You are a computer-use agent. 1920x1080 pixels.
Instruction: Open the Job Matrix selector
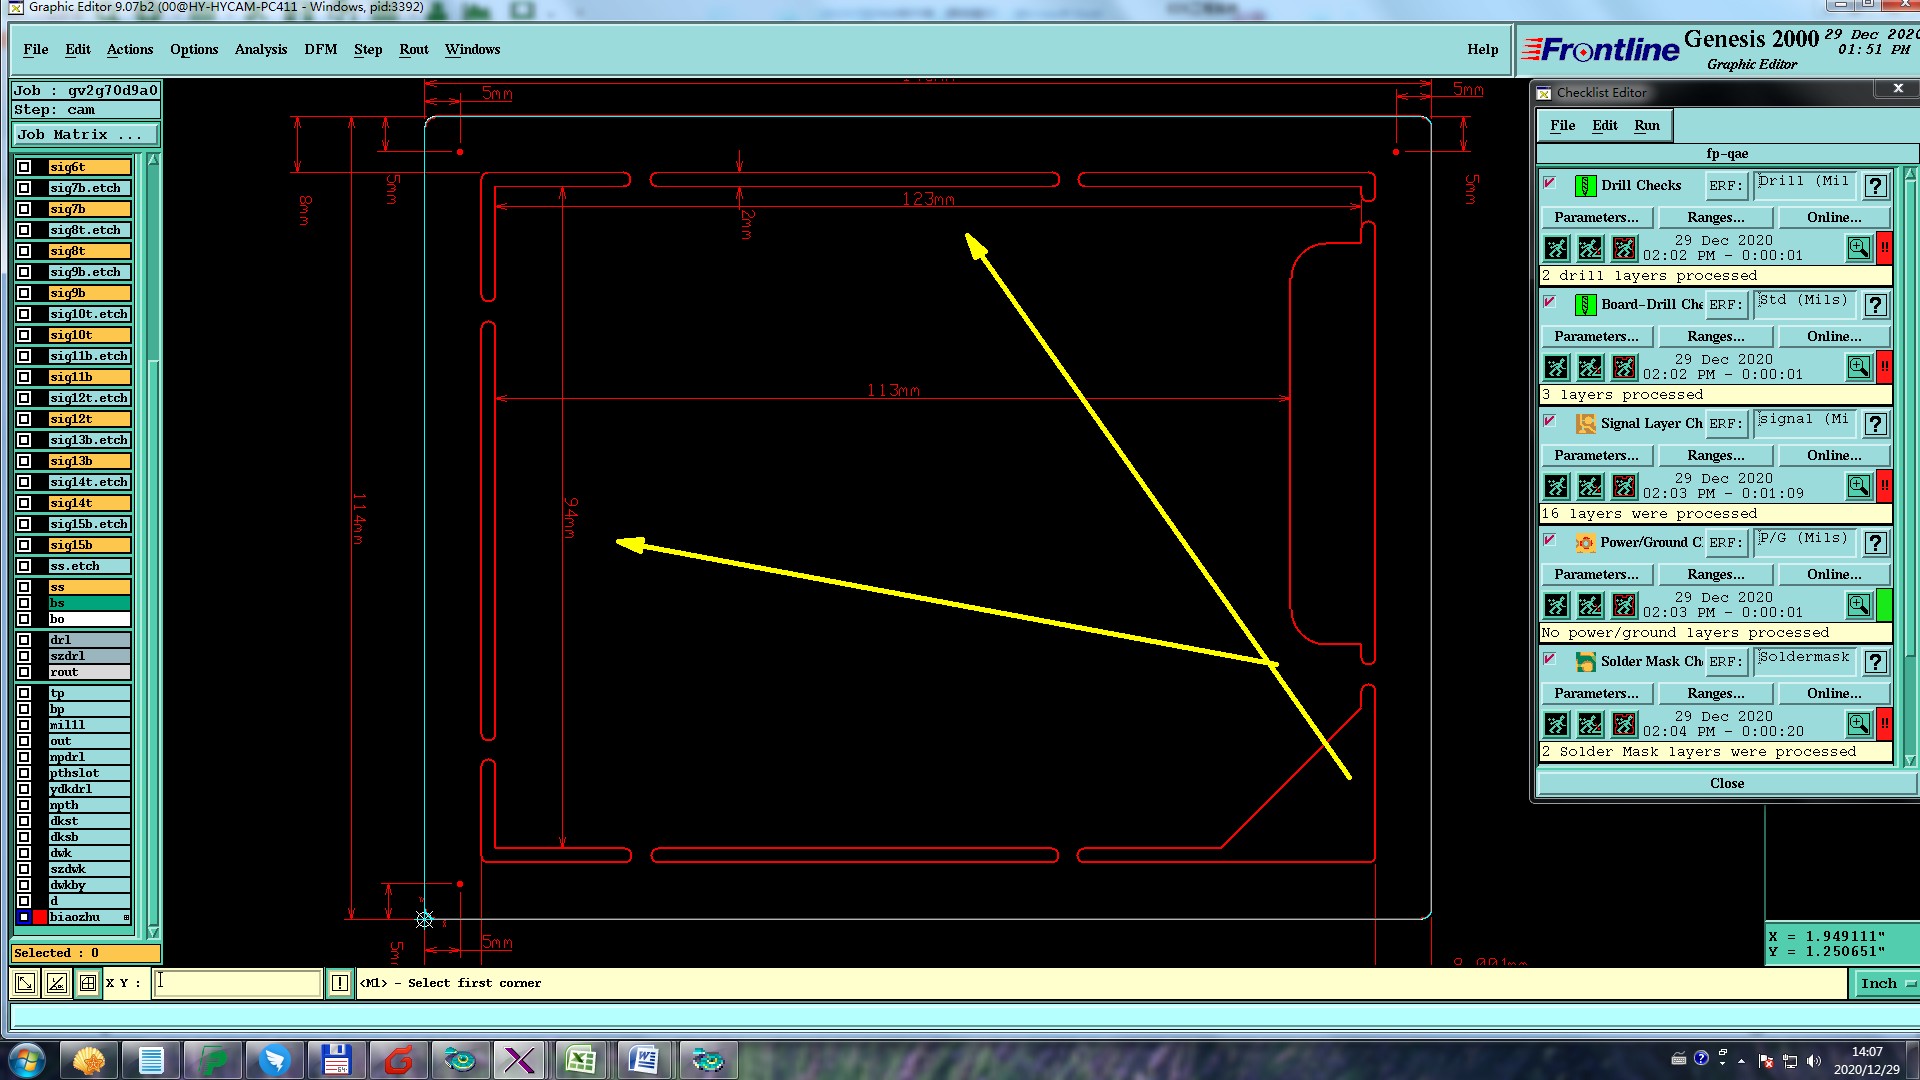[x=85, y=134]
